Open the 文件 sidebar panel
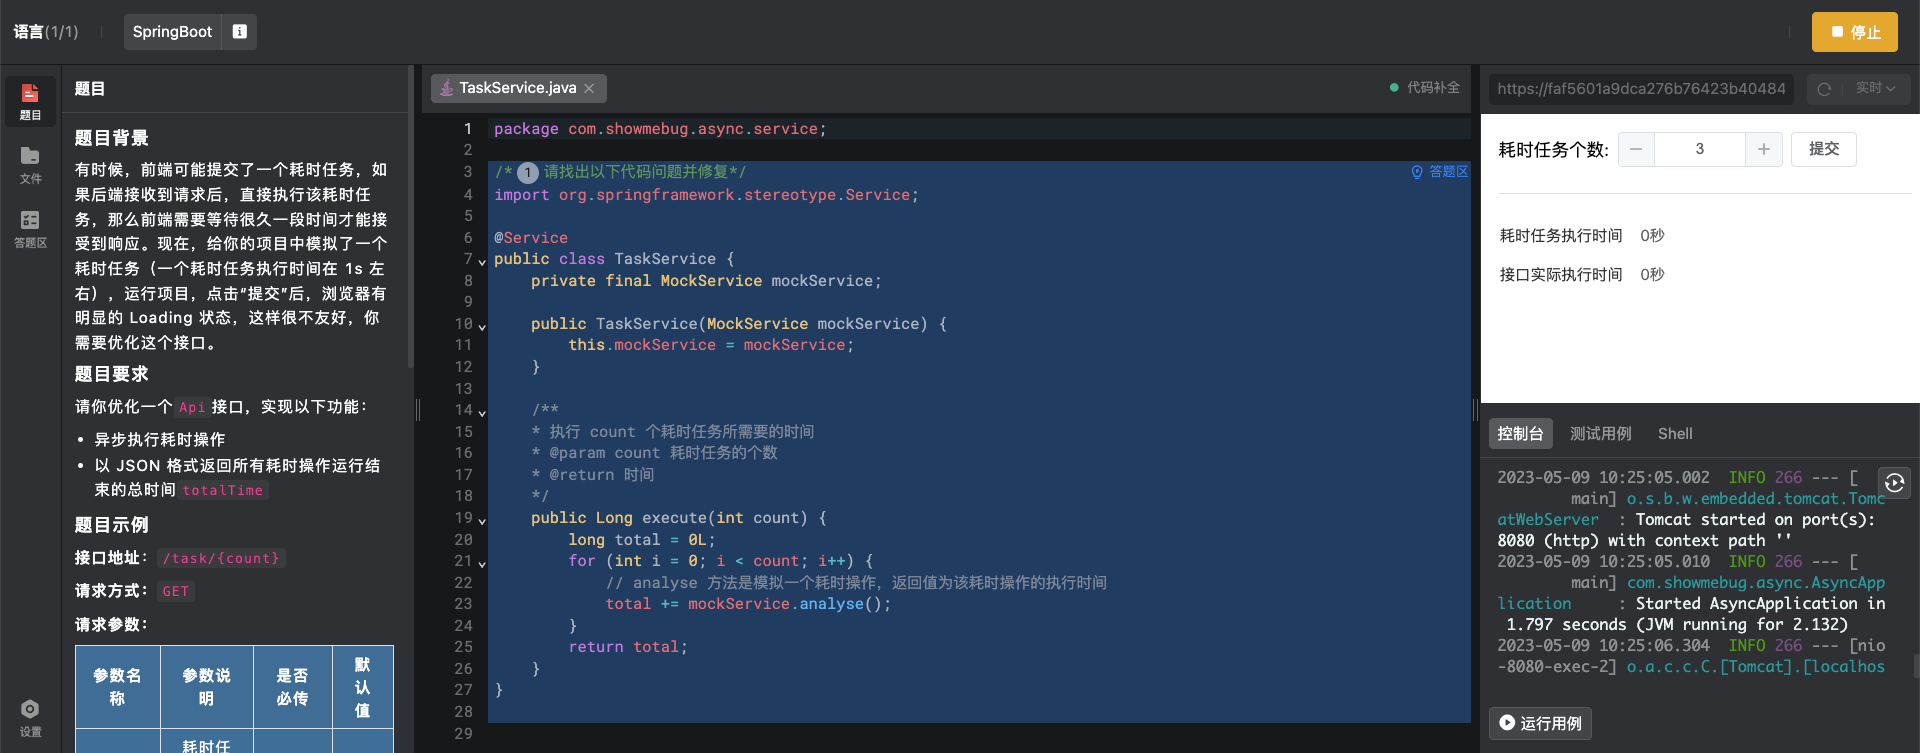Screen dimensions: 1920x753 [30, 165]
